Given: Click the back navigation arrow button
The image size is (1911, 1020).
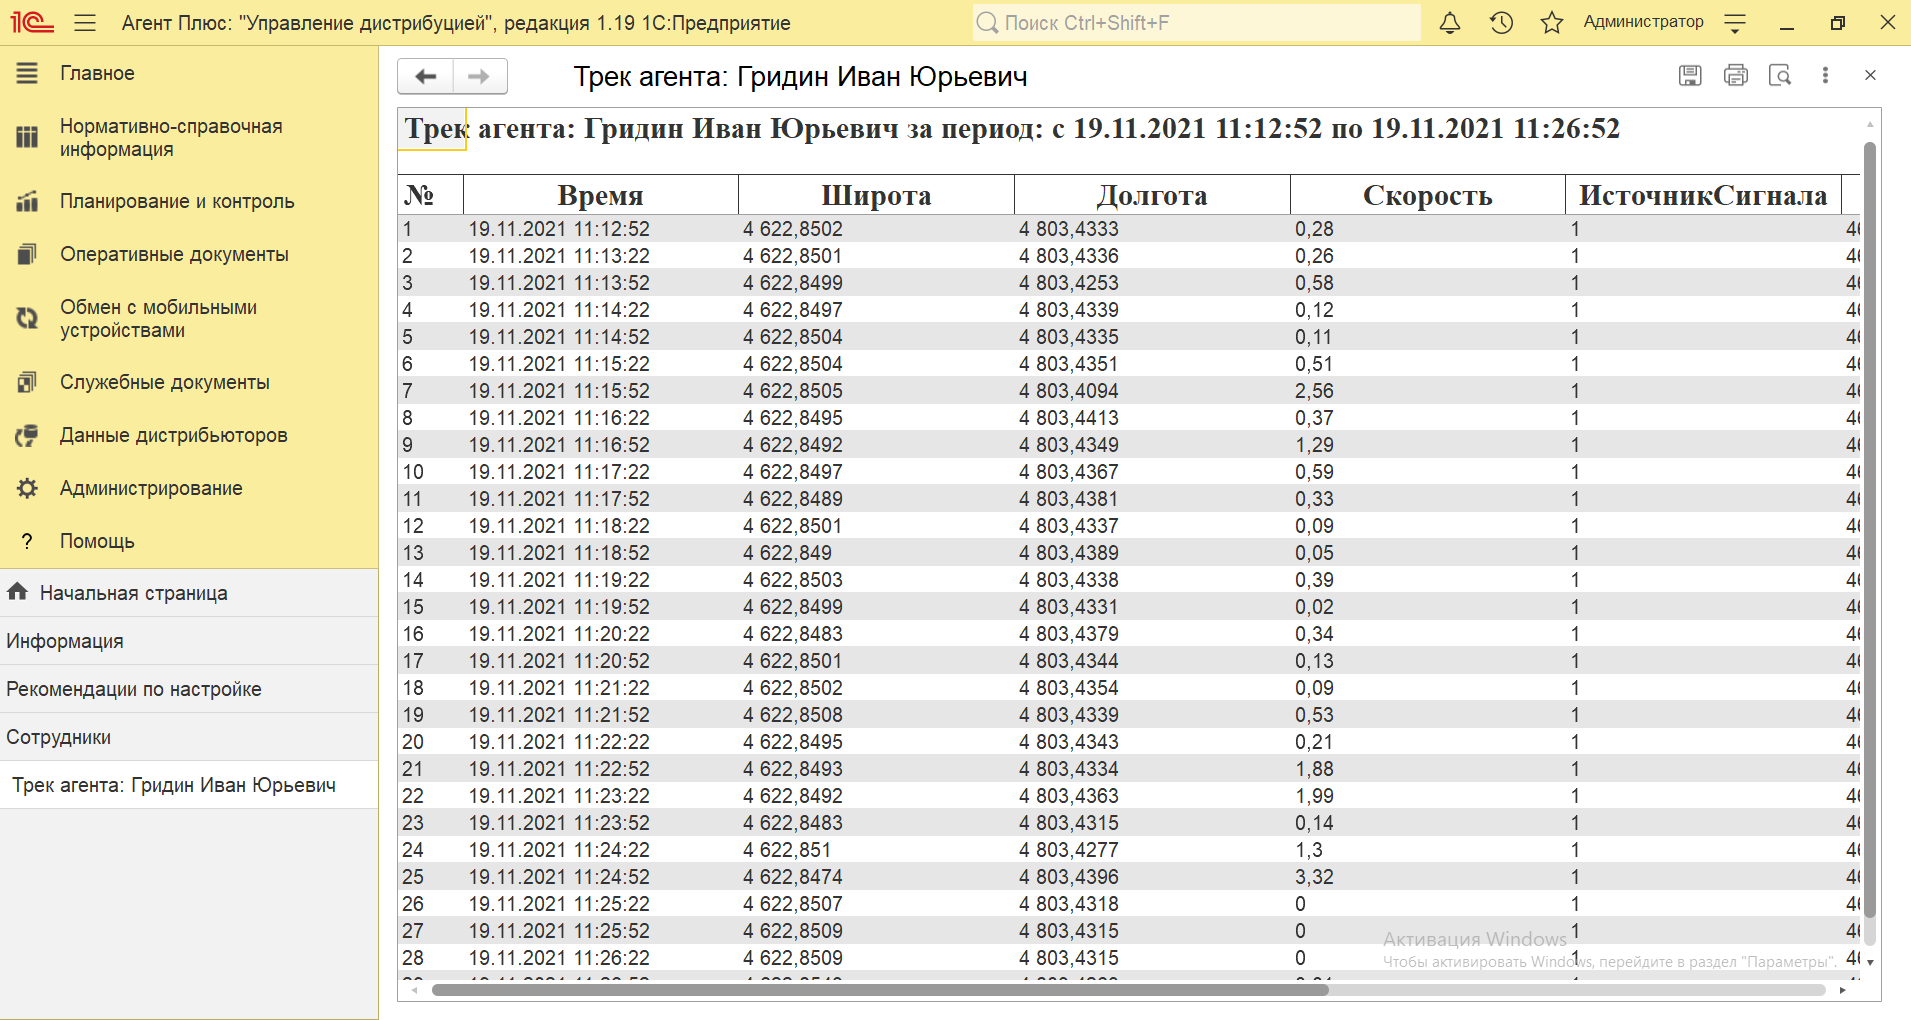Looking at the screenshot, I should [x=426, y=76].
